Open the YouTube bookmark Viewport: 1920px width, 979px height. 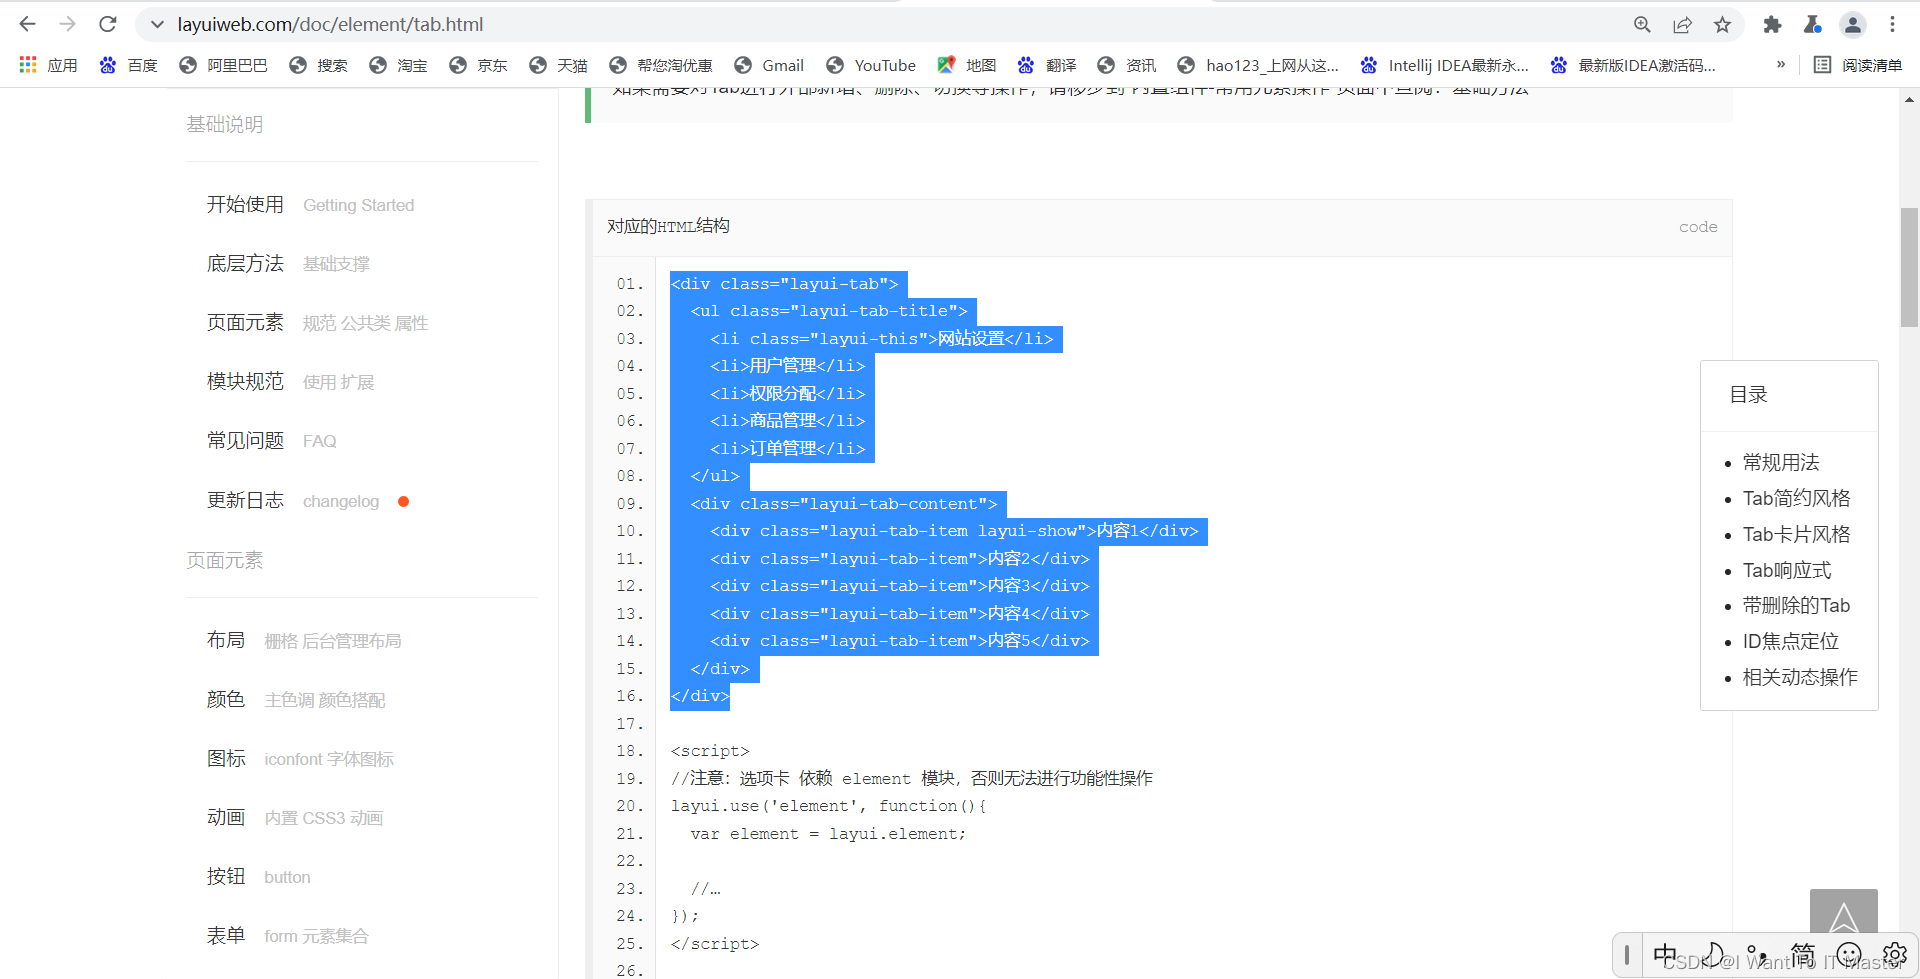(871, 65)
